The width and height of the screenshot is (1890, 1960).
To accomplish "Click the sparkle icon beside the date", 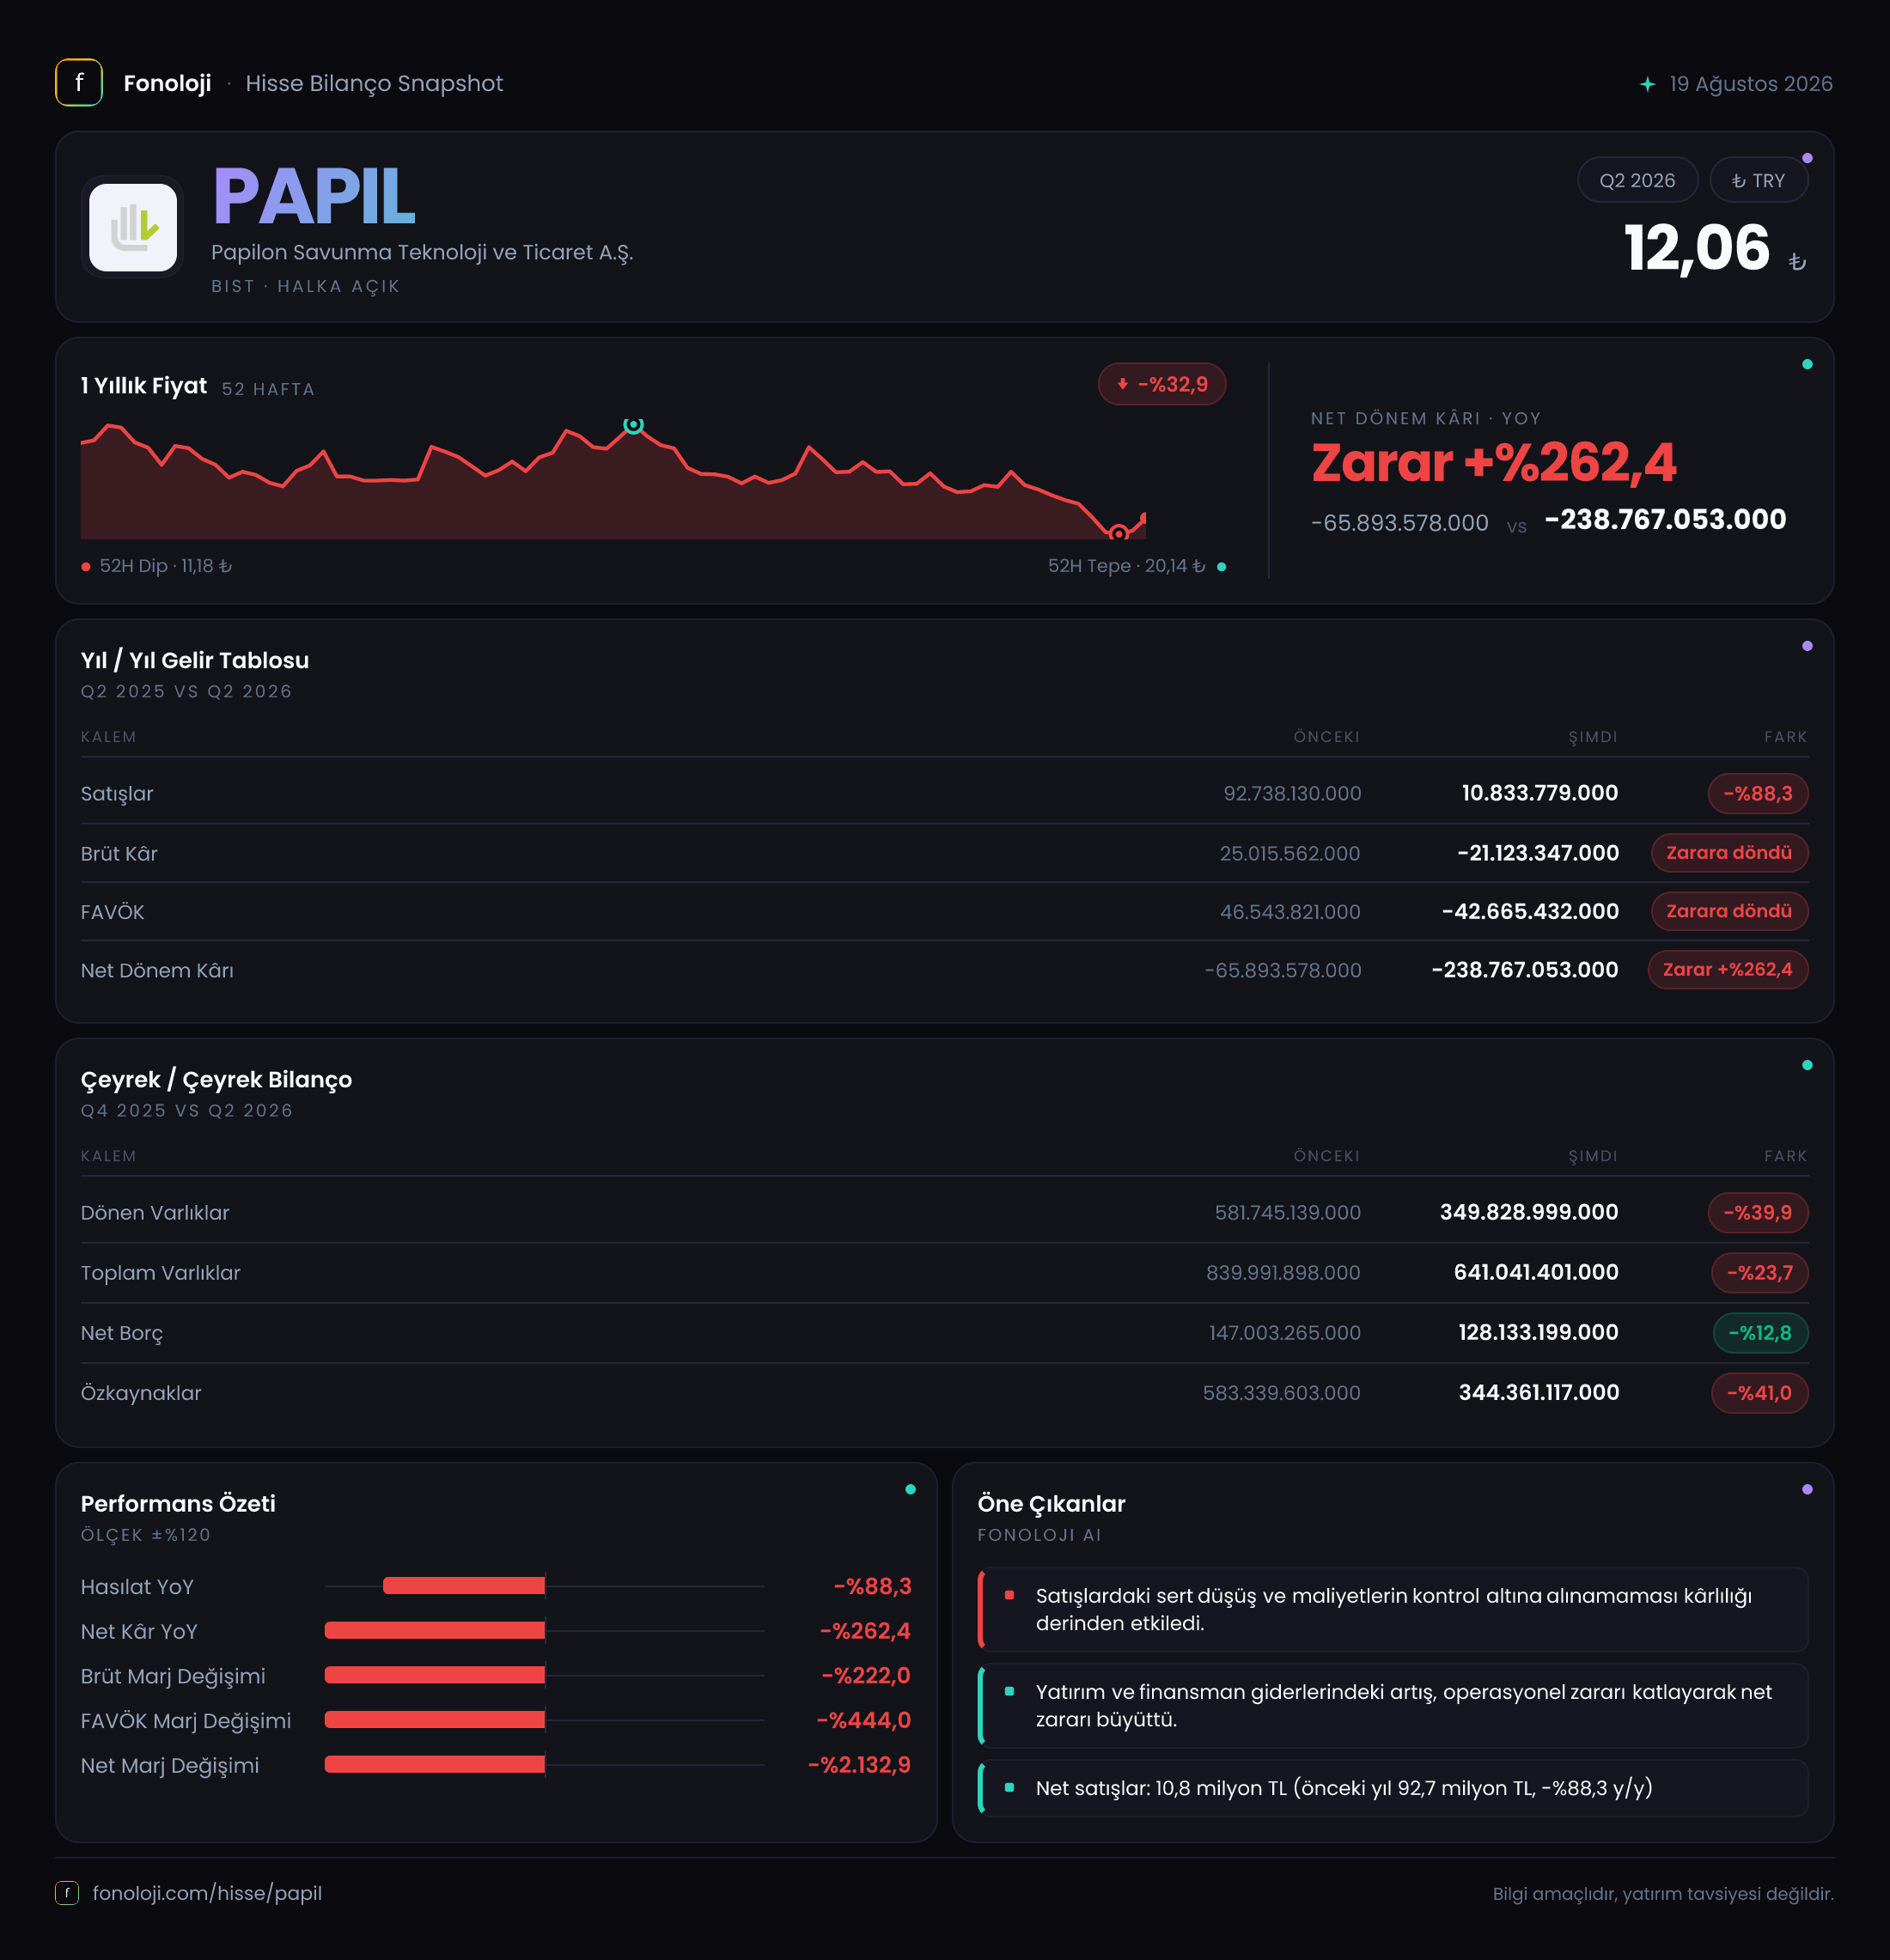I will coord(1647,84).
